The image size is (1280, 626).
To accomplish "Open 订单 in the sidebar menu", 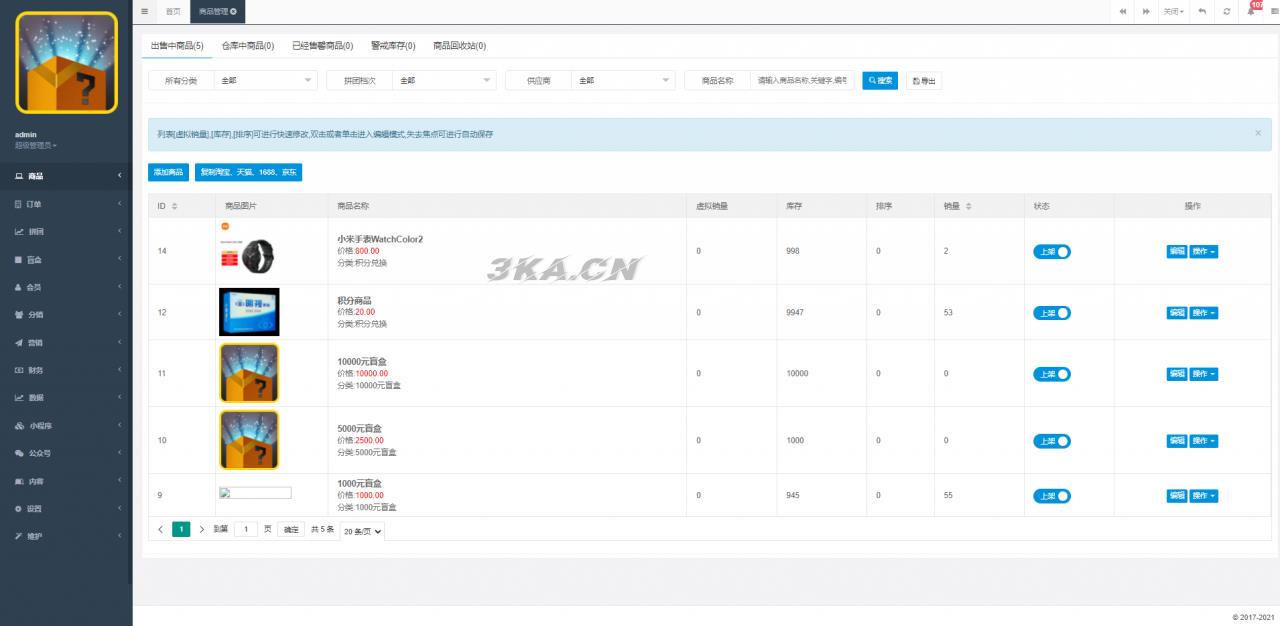I will [66, 204].
